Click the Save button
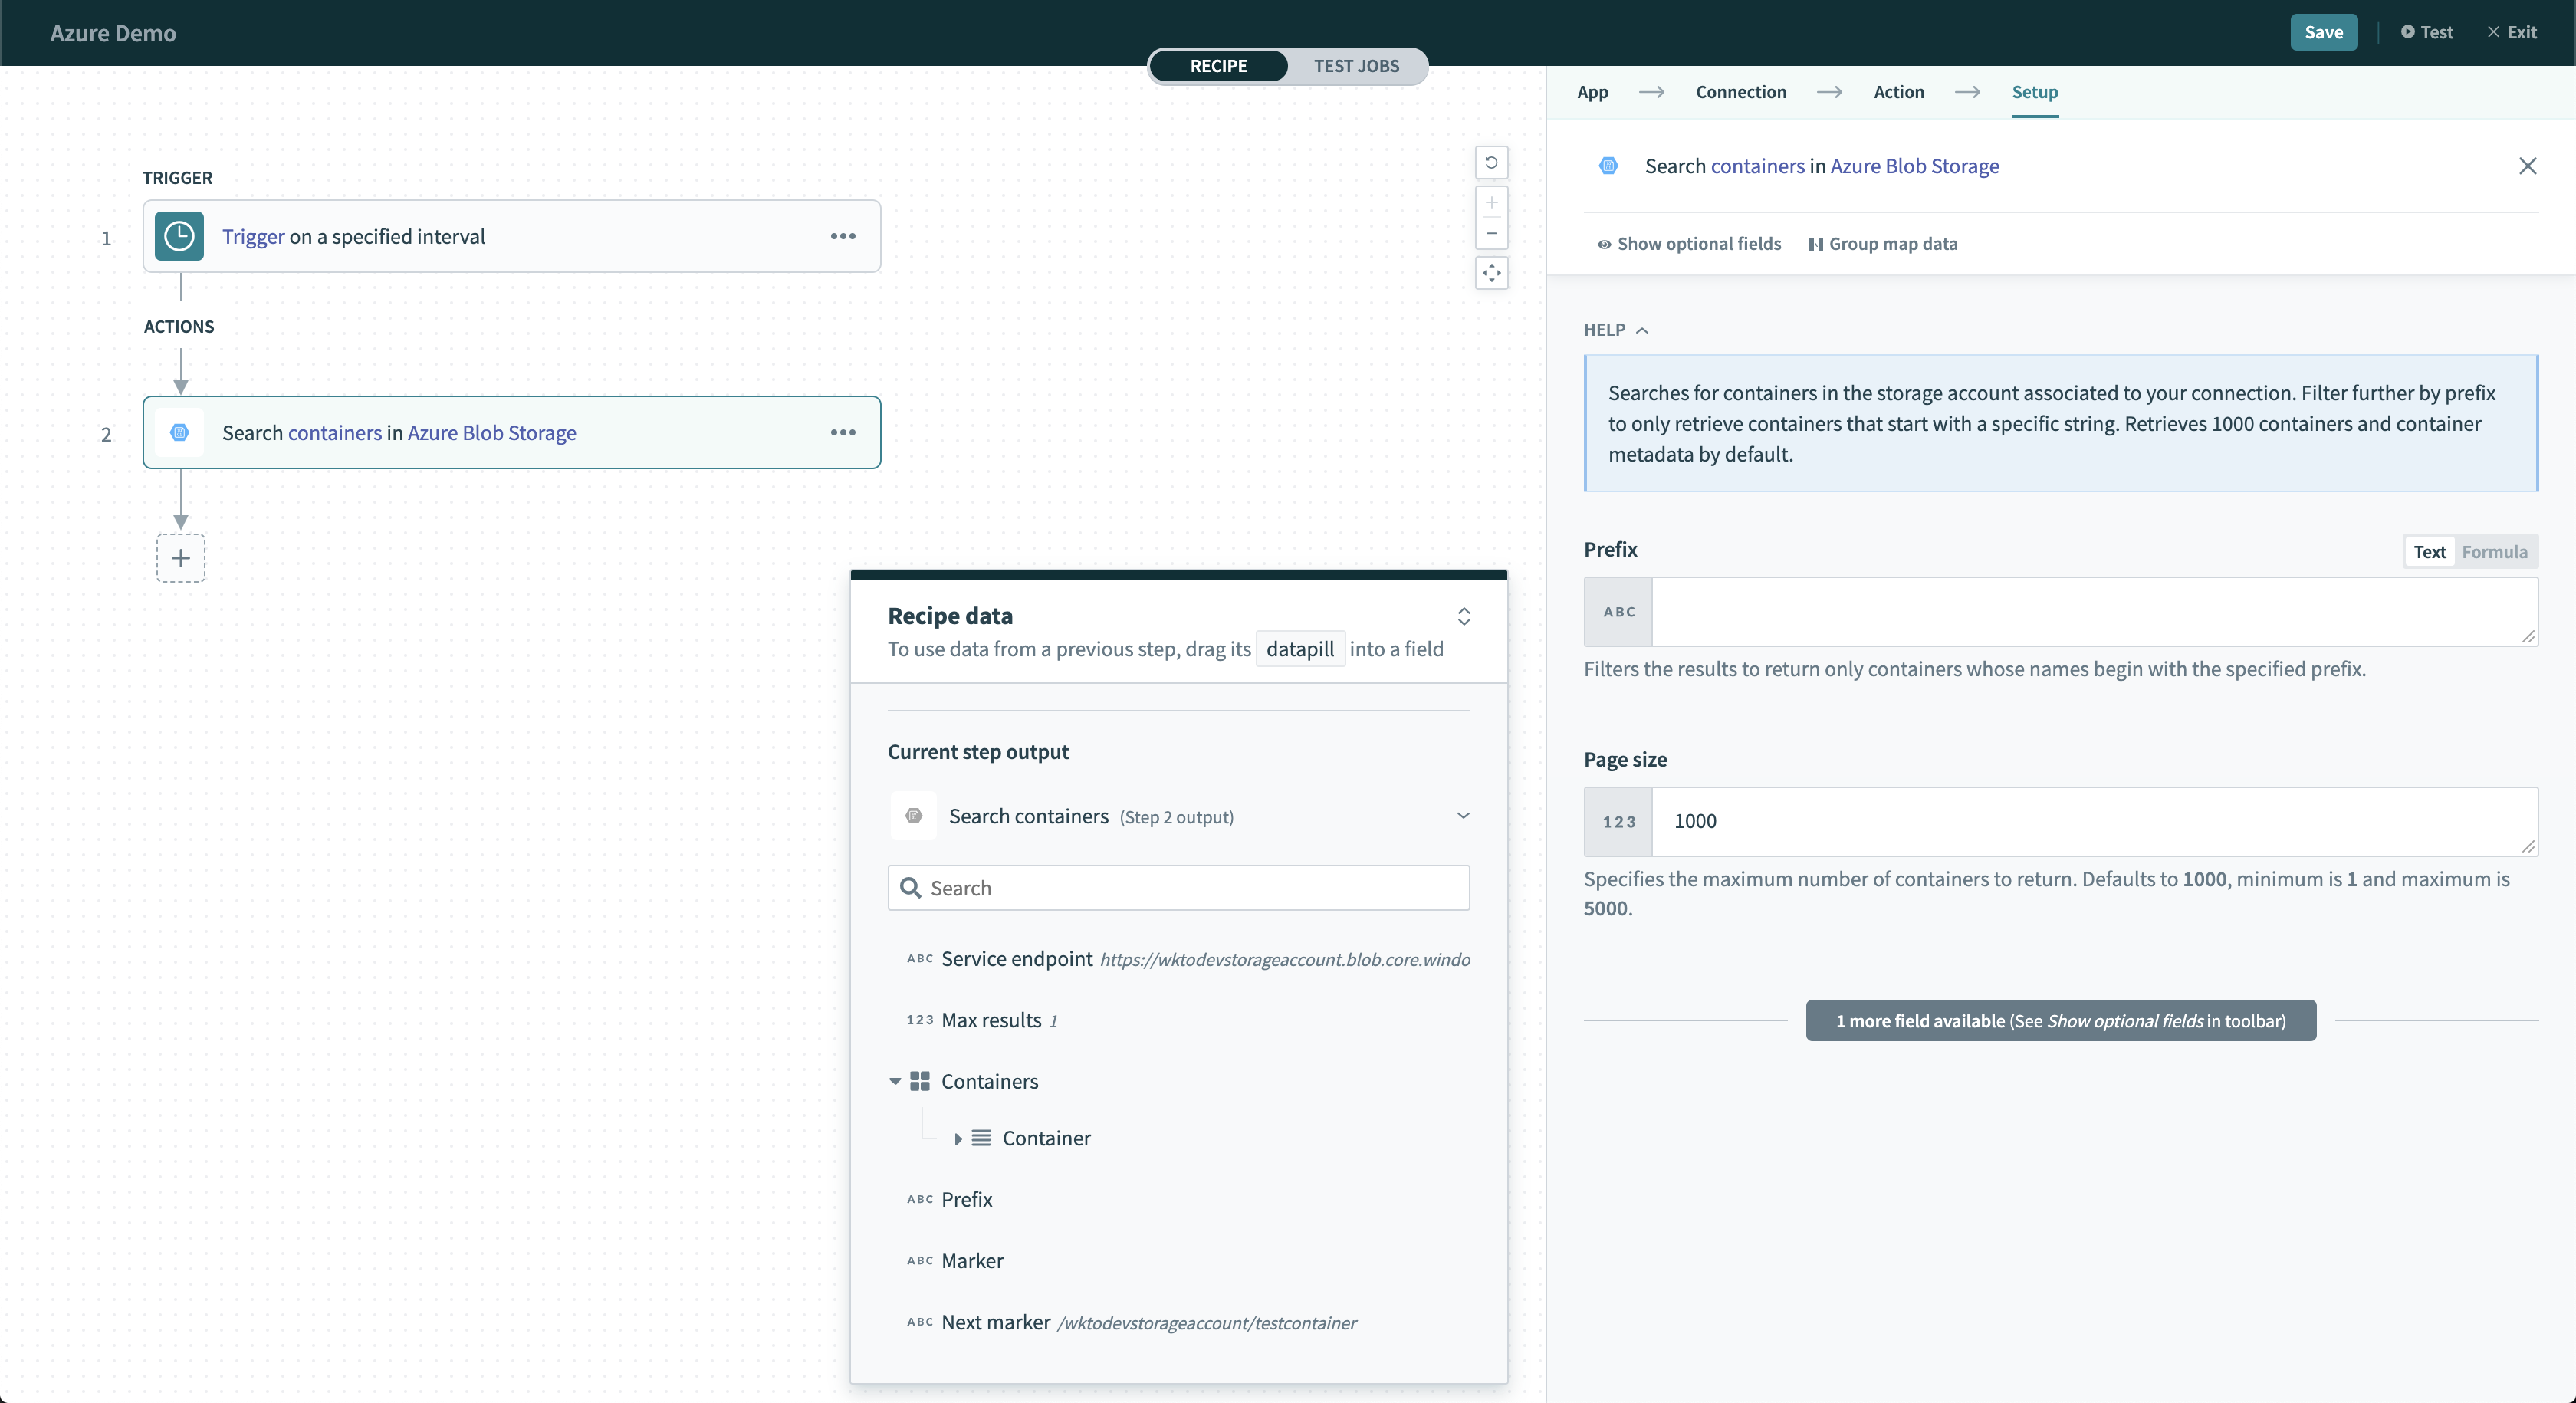Image resolution: width=2576 pixels, height=1403 pixels. [2322, 31]
